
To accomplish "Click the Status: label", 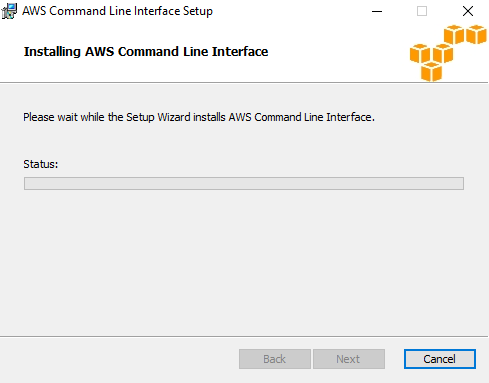I will (41, 164).
